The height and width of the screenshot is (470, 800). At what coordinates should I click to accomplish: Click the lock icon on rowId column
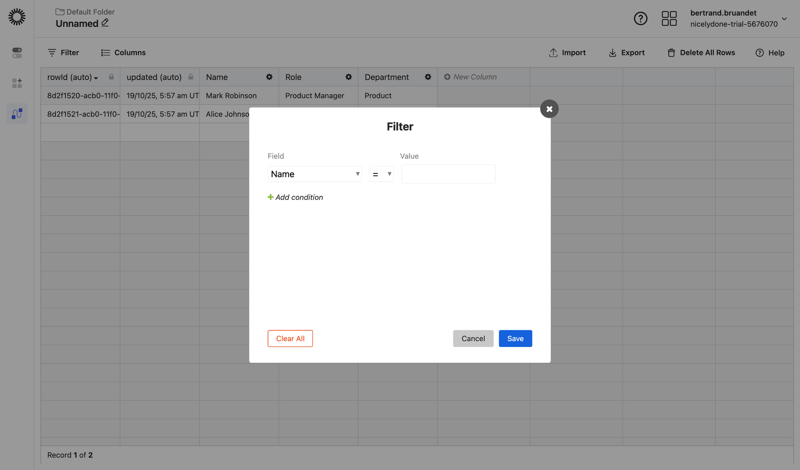tap(111, 77)
